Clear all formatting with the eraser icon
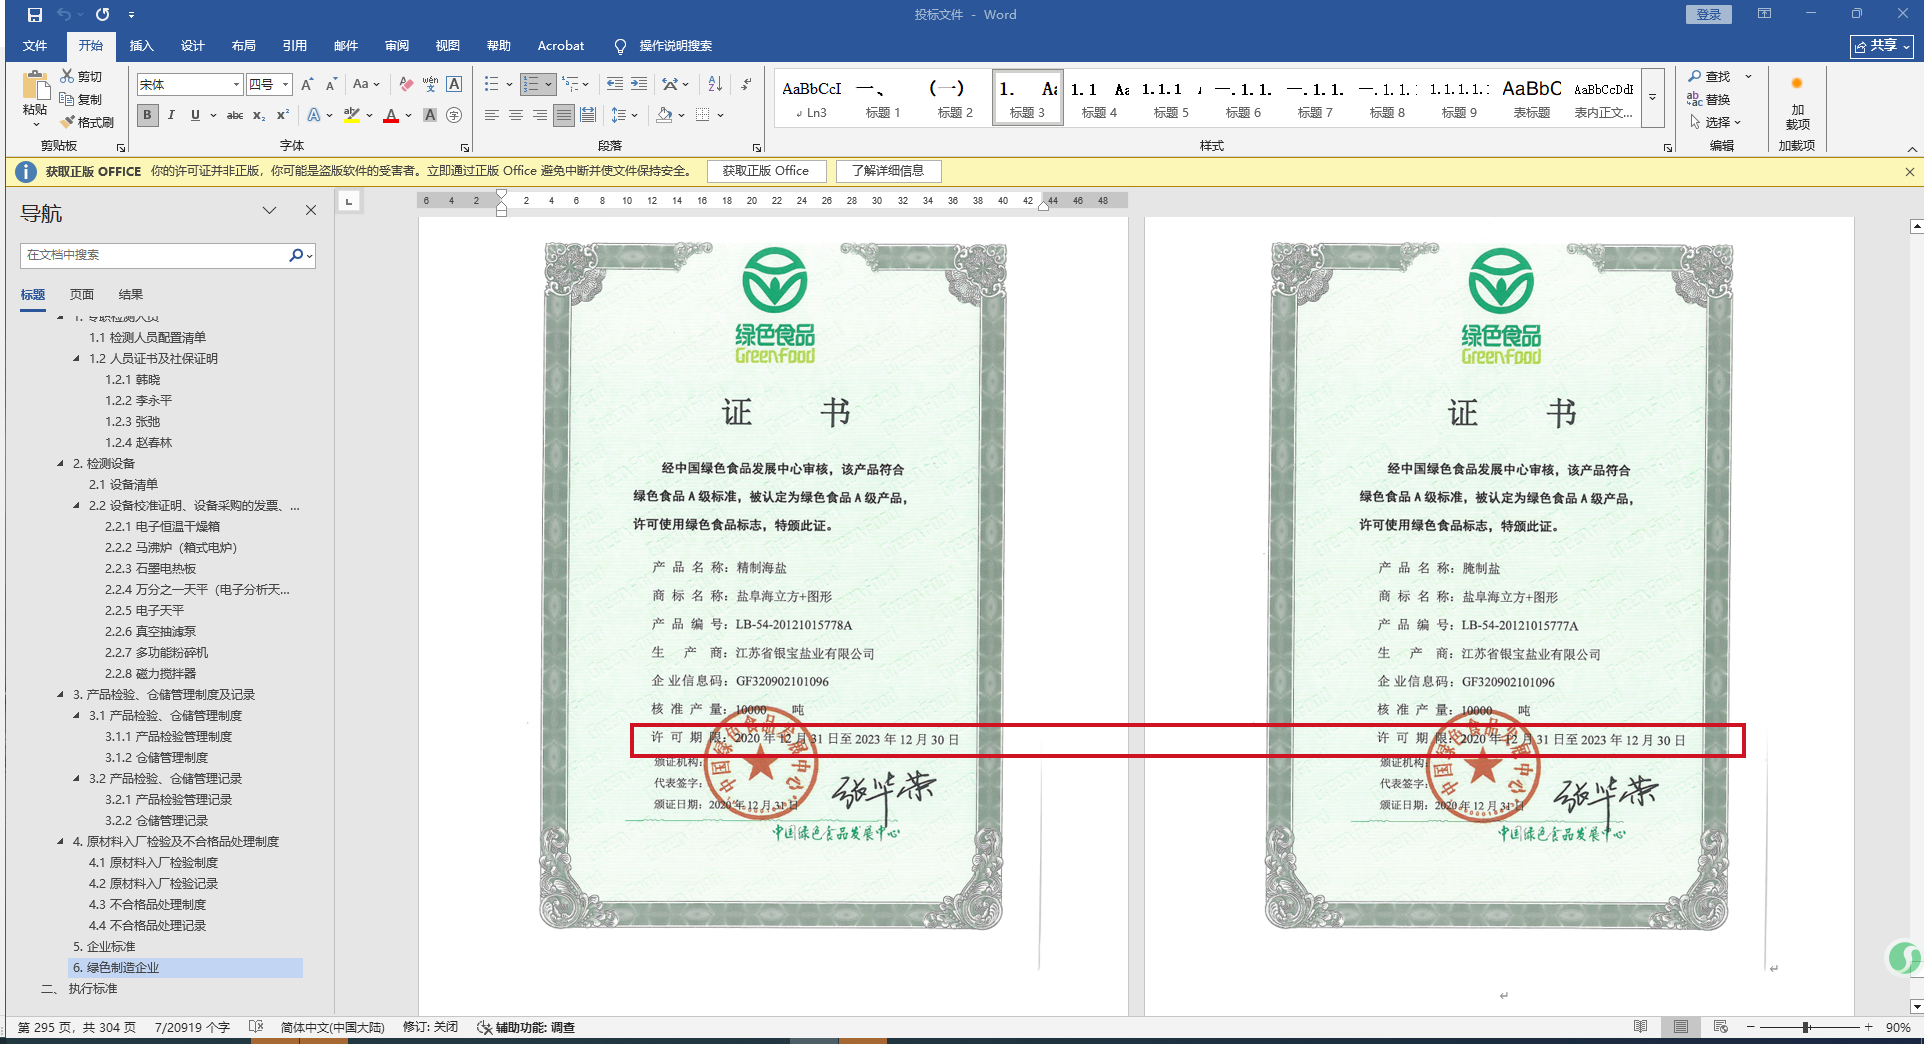Viewport: 1924px width, 1044px height. pos(405,85)
